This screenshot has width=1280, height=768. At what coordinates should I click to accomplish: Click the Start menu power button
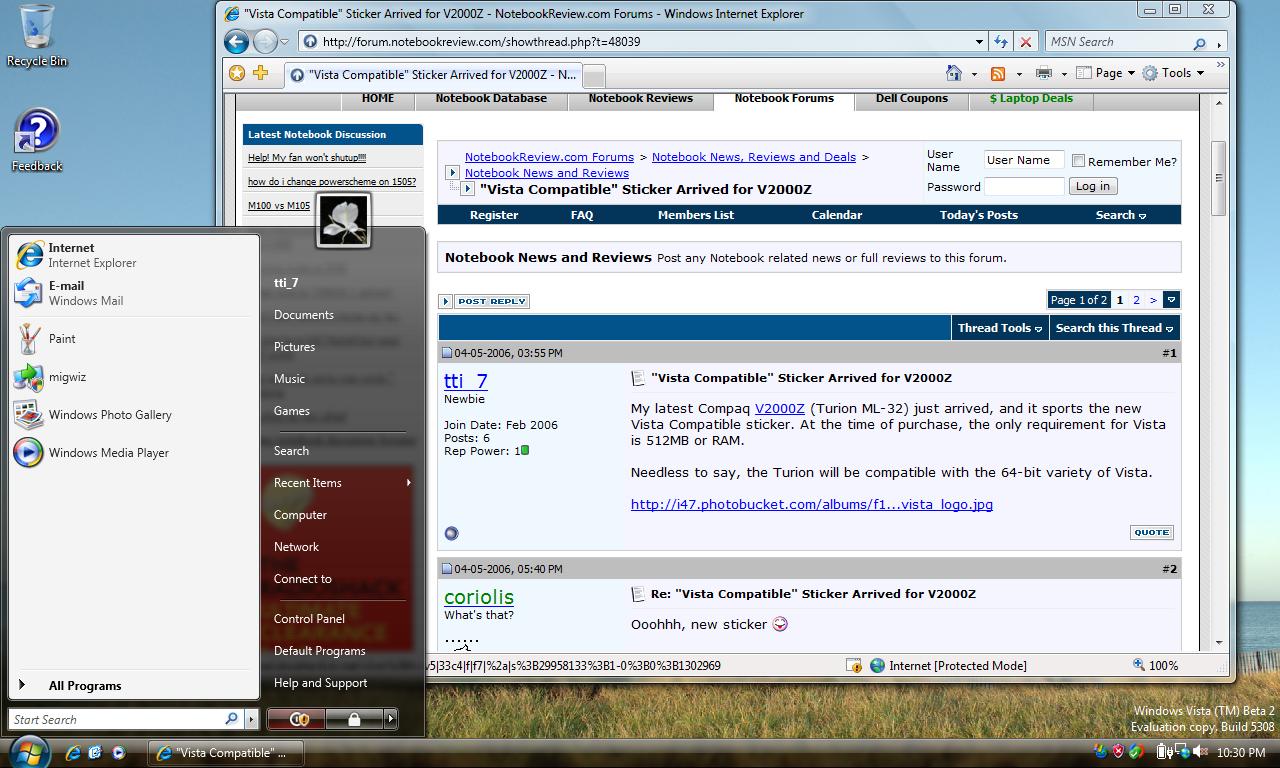[298, 719]
